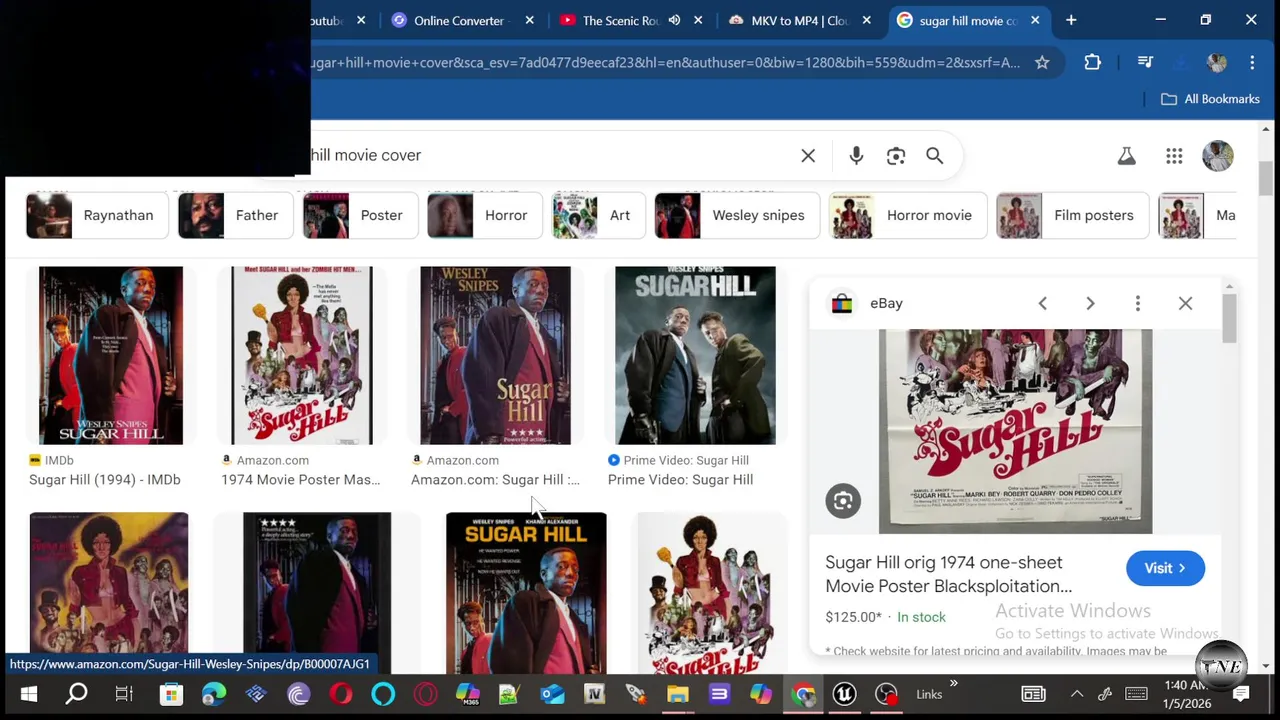Open Search Labs flask icon
The height and width of the screenshot is (720, 1280).
click(x=1126, y=156)
